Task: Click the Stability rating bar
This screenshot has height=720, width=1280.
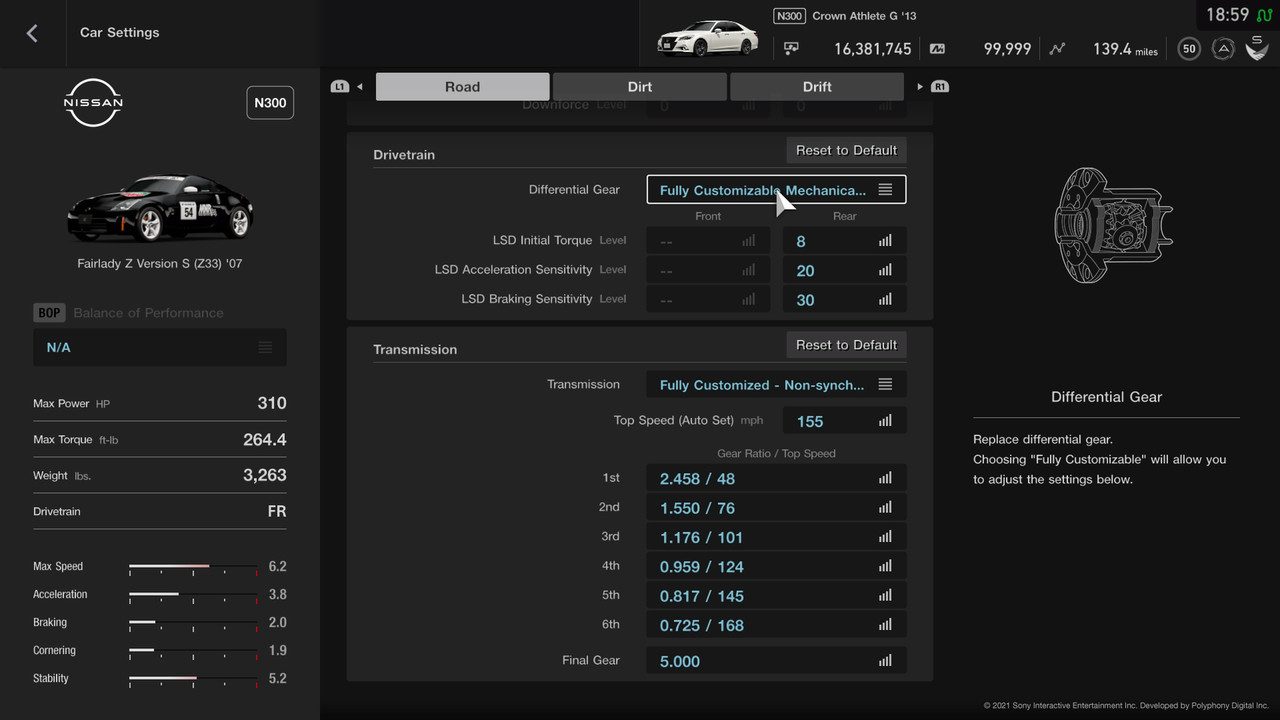Action: click(193, 679)
